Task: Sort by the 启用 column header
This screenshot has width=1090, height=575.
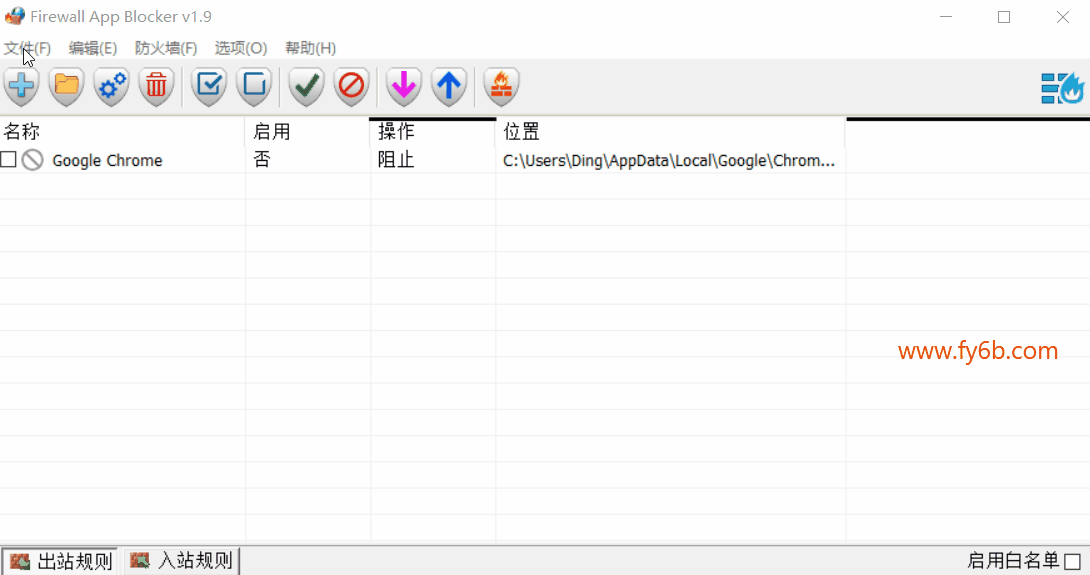Action: 307,131
